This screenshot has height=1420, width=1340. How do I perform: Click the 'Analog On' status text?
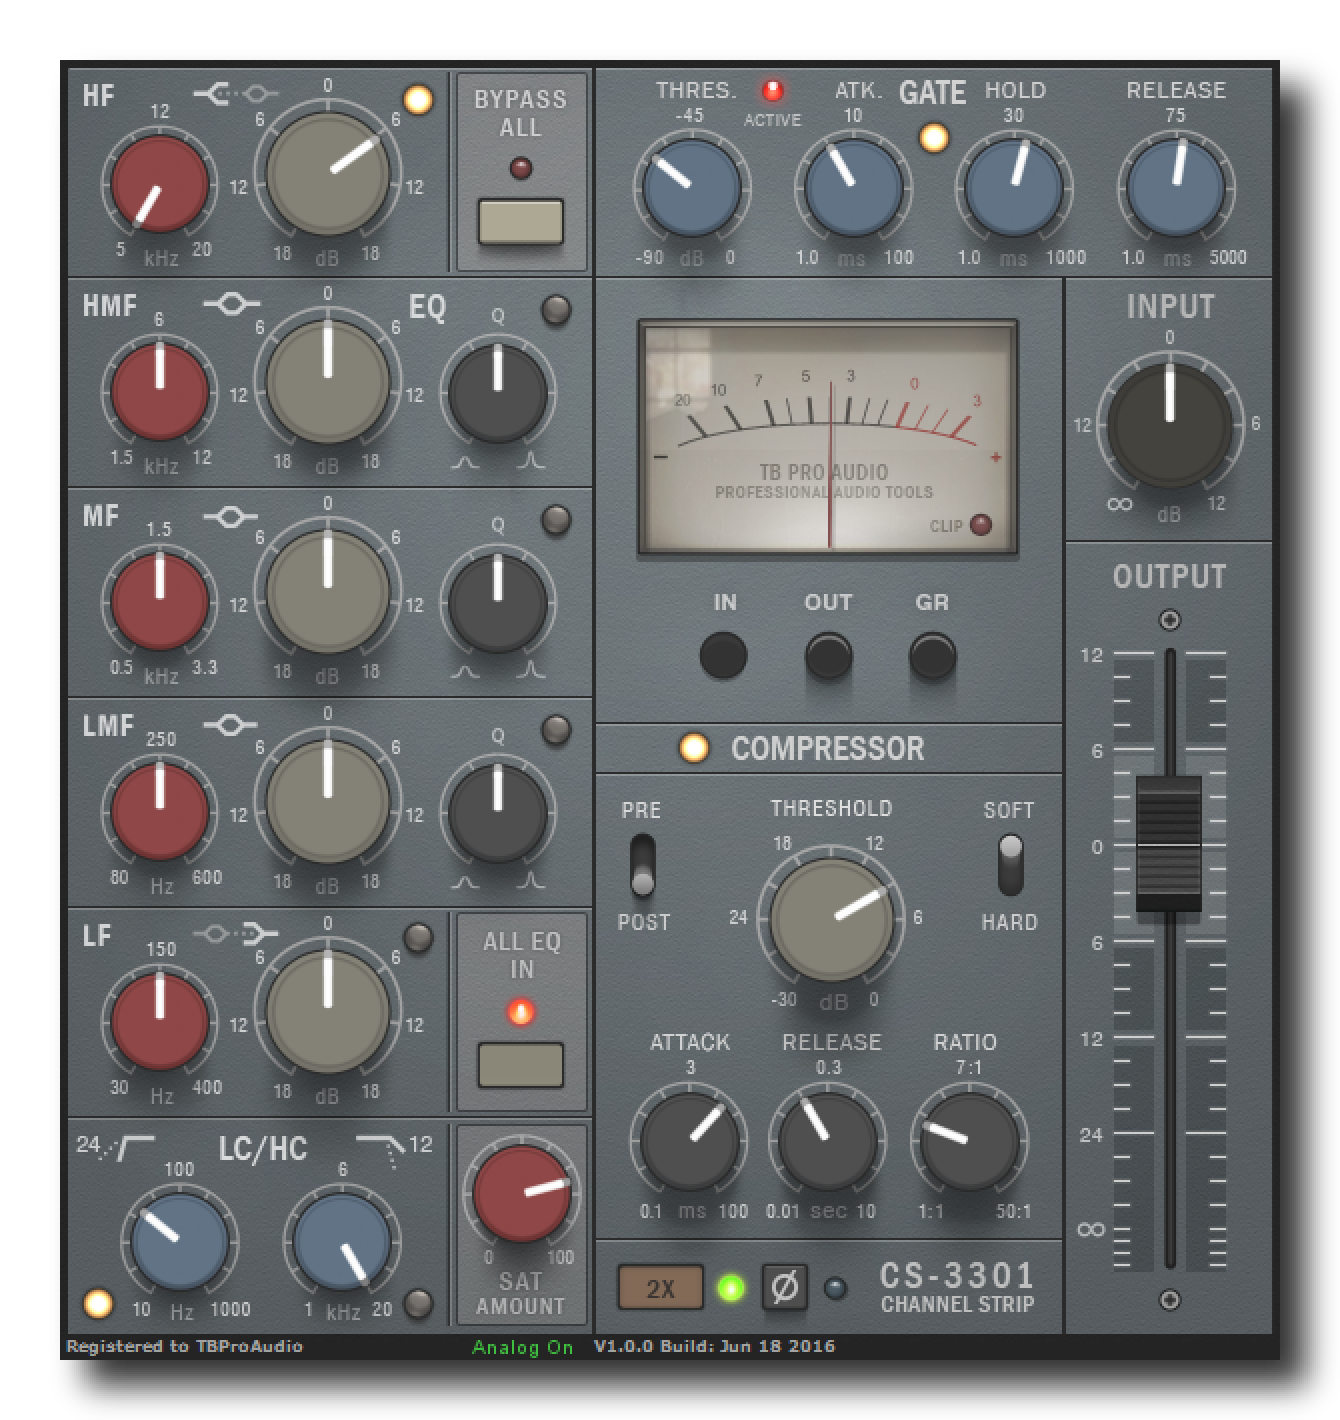click(x=522, y=1347)
